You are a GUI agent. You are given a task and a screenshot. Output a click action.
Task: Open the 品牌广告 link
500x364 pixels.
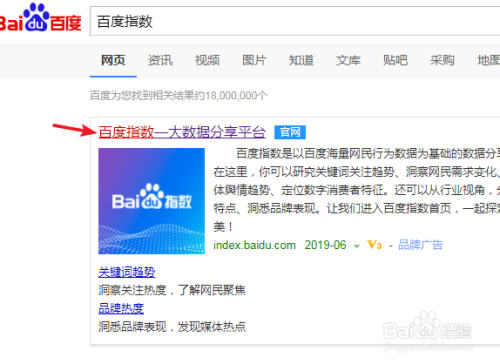click(x=421, y=245)
